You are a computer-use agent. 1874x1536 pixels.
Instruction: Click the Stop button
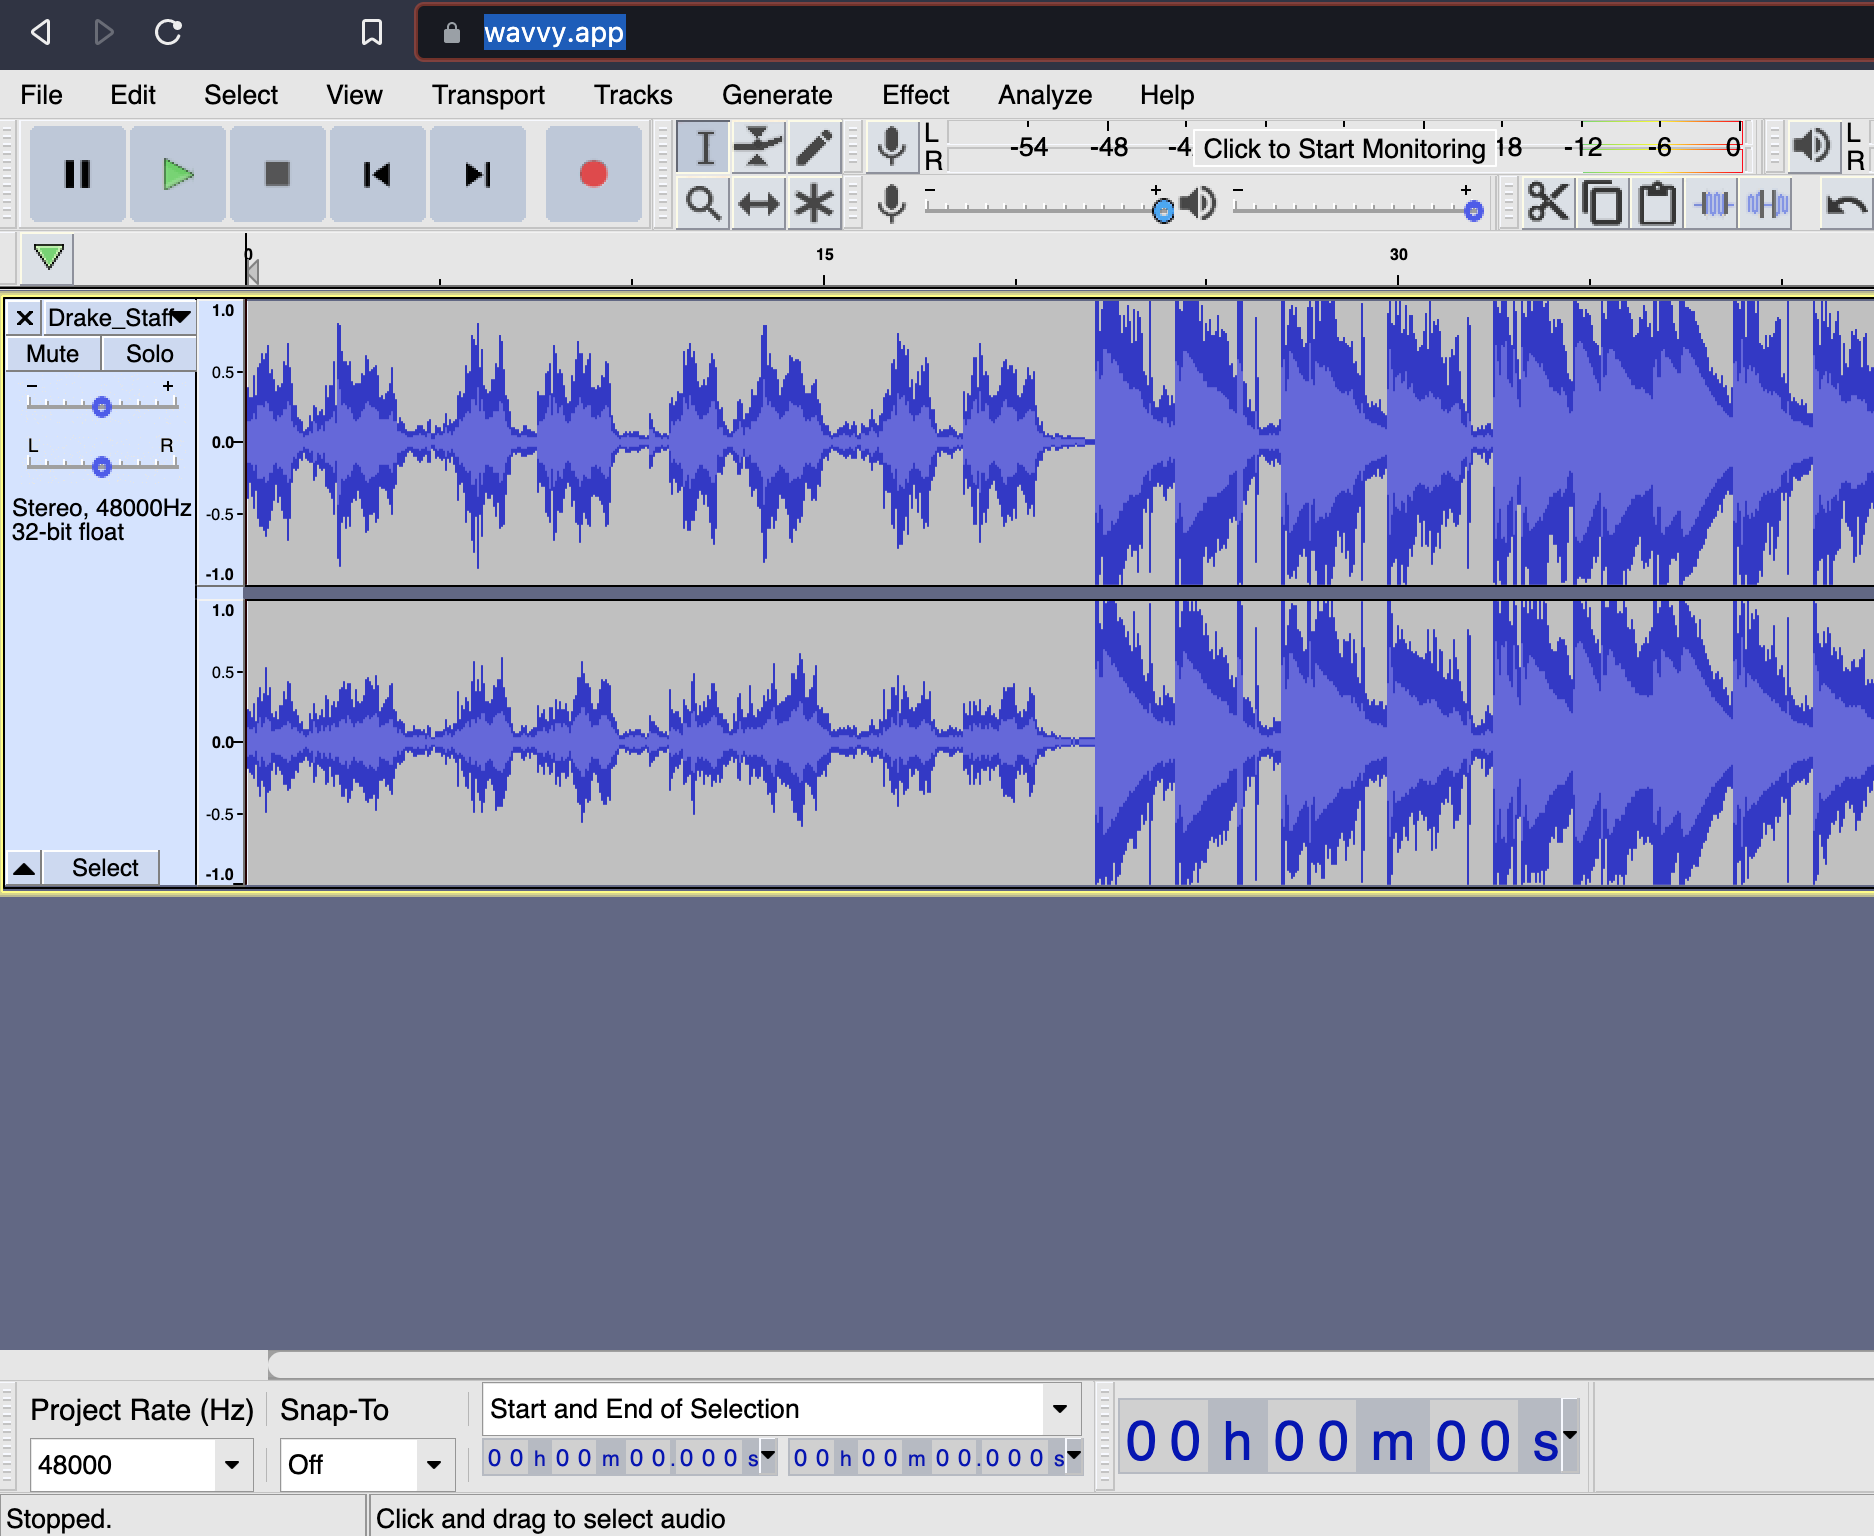click(278, 174)
